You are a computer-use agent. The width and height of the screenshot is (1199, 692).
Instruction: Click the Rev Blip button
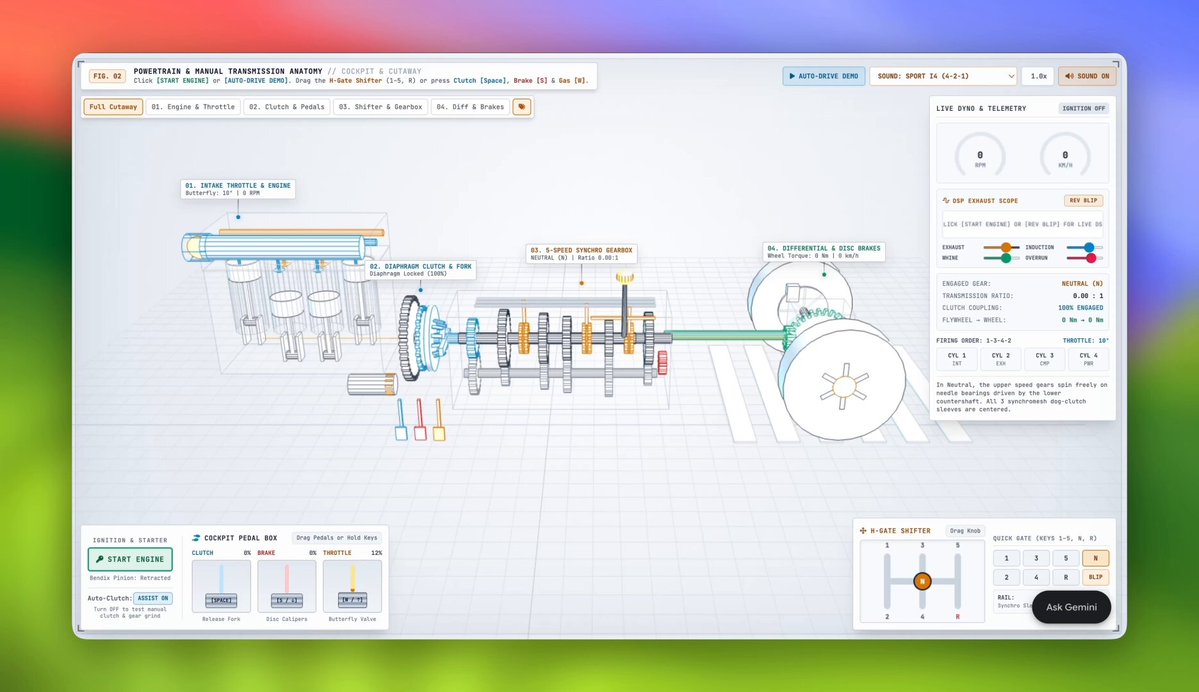tap(1083, 200)
